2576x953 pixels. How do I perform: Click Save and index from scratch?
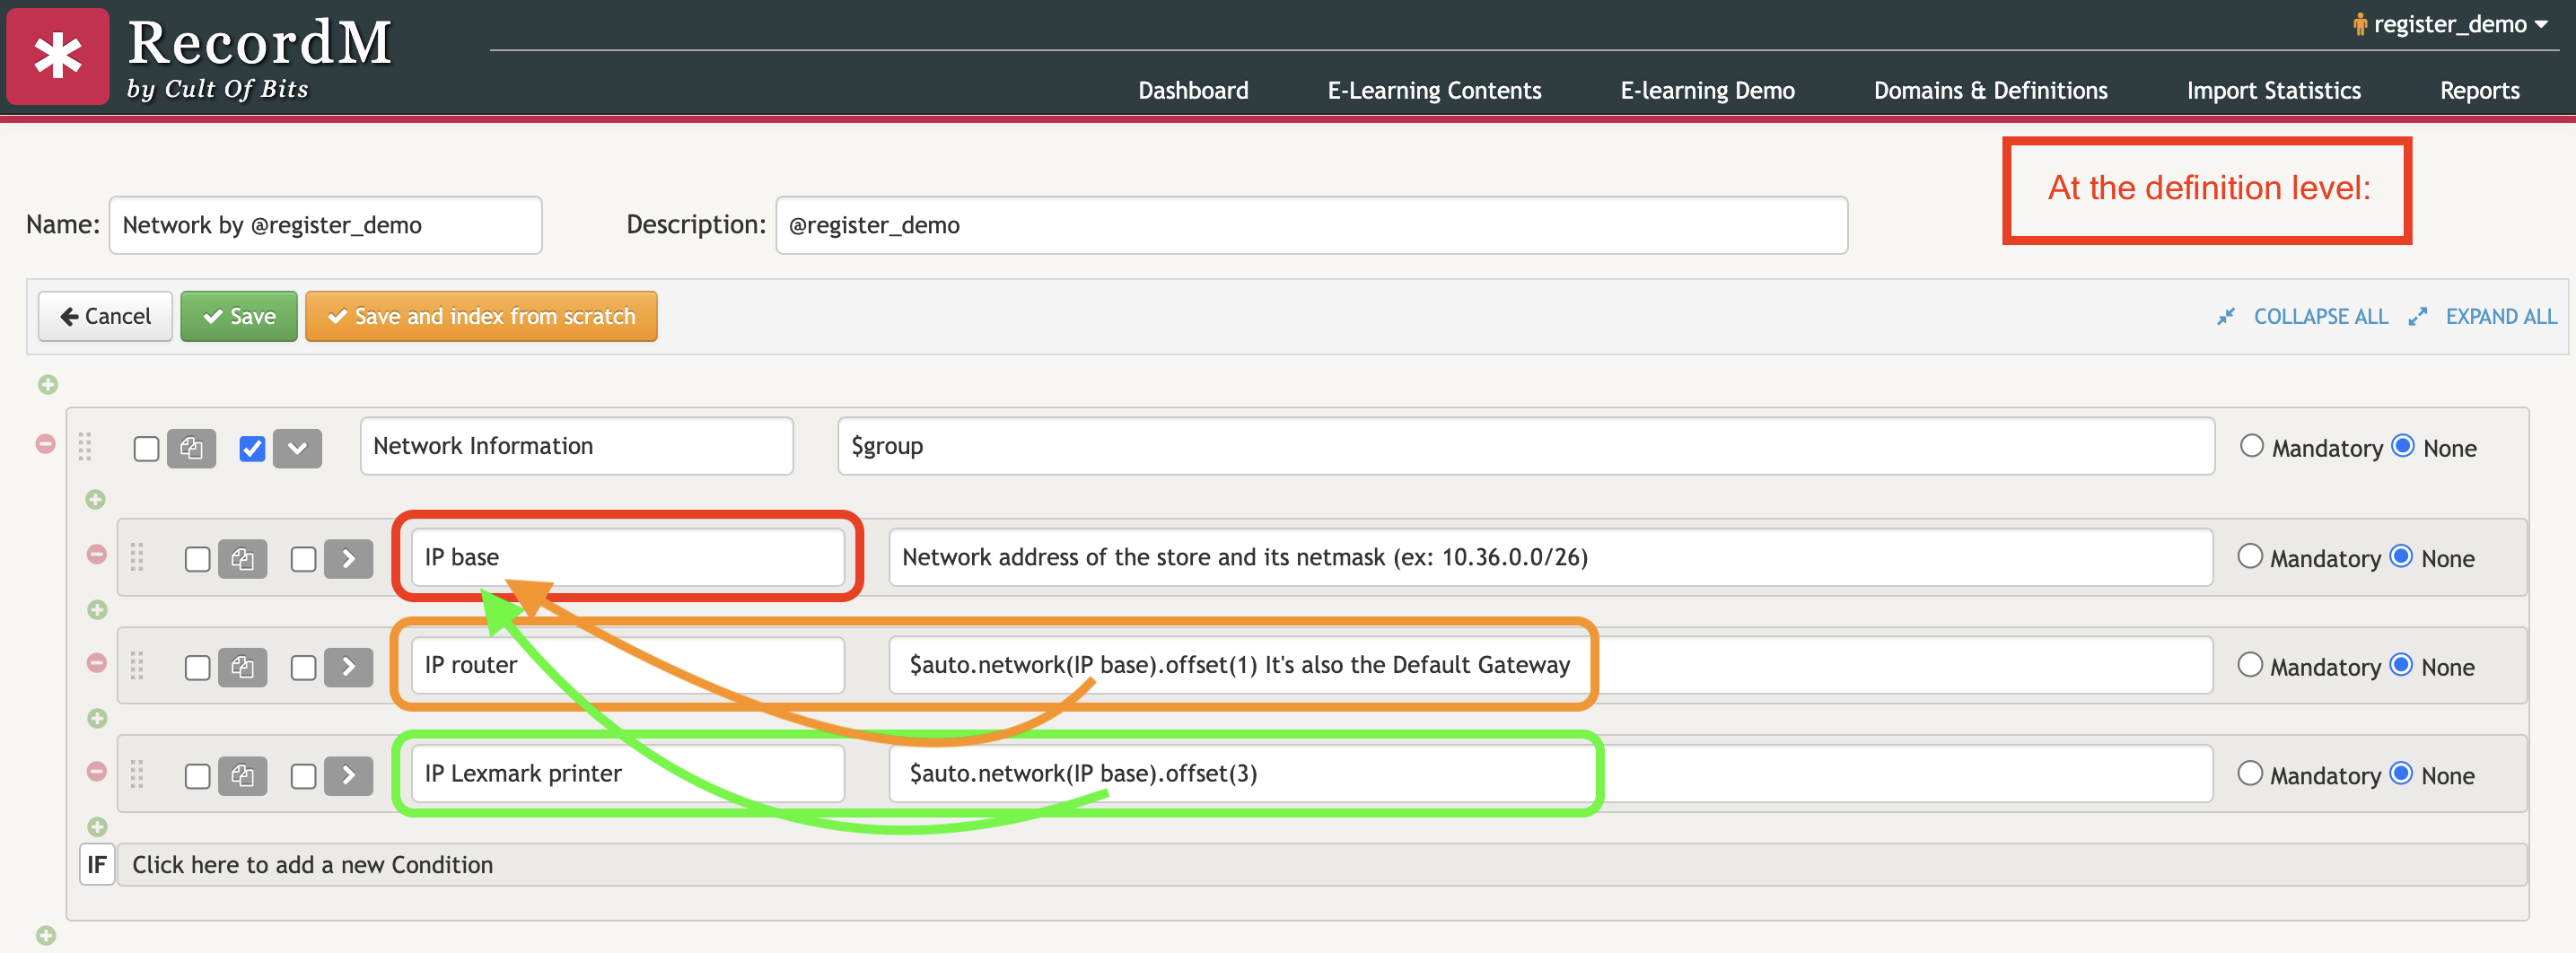481,317
